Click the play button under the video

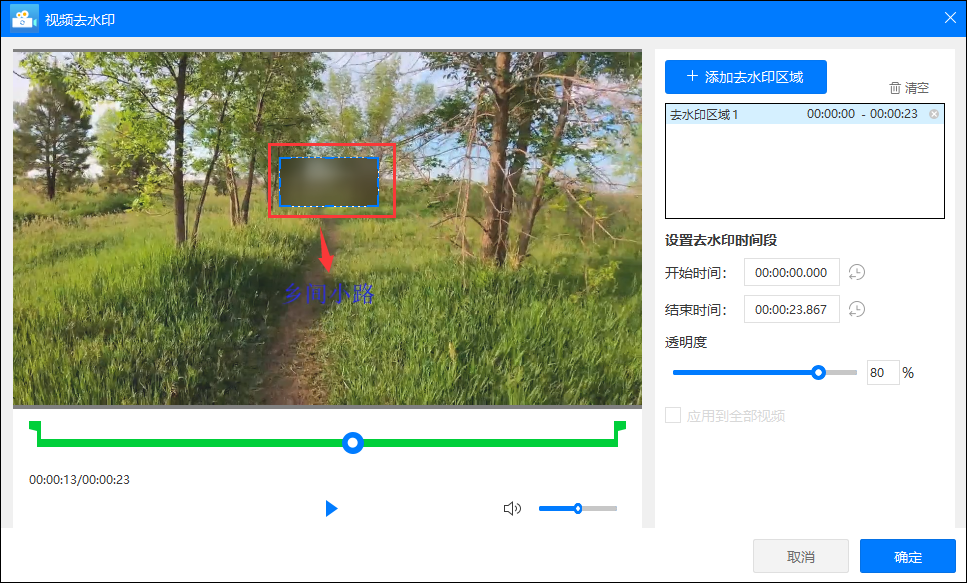tap(331, 509)
